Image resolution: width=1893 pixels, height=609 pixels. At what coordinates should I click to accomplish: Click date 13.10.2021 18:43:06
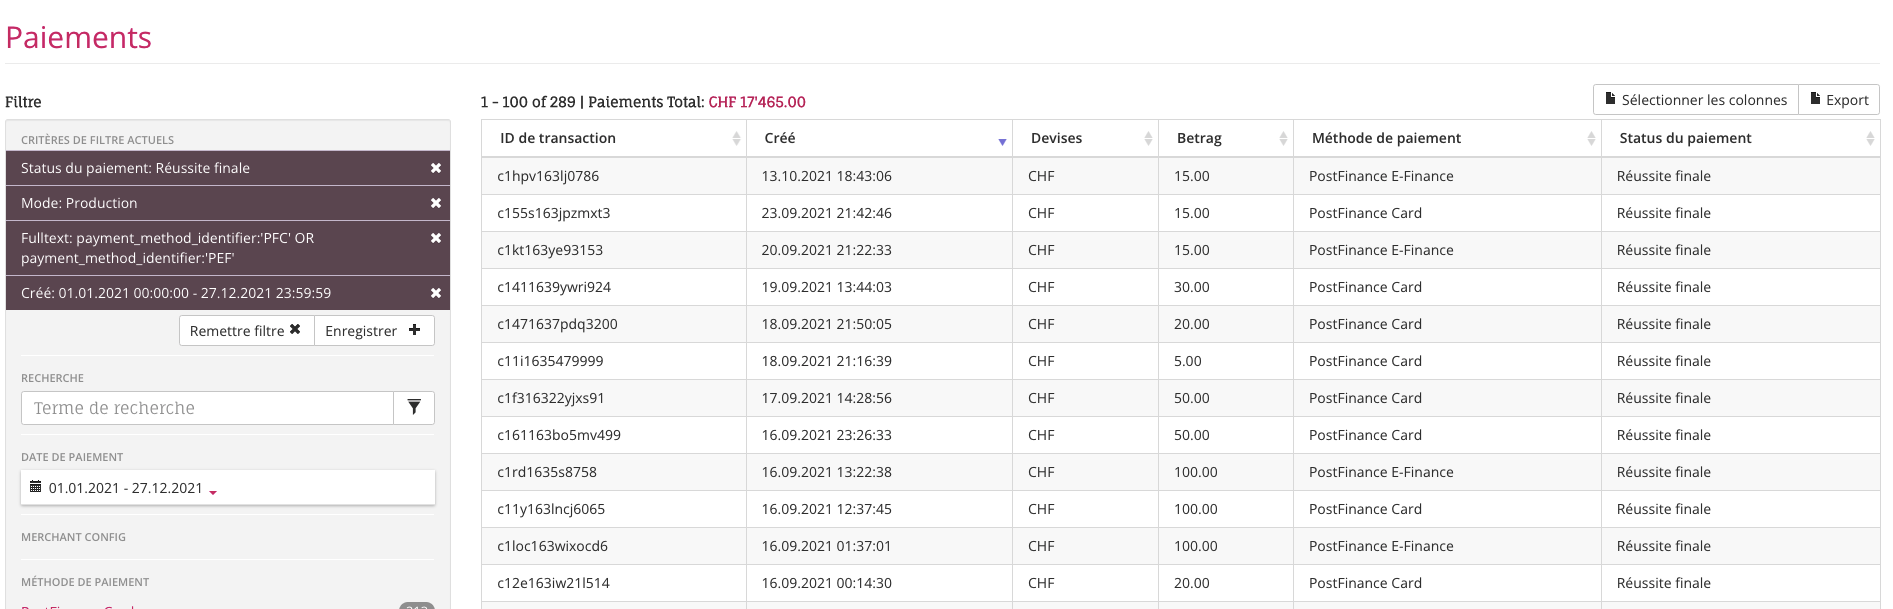[827, 176]
